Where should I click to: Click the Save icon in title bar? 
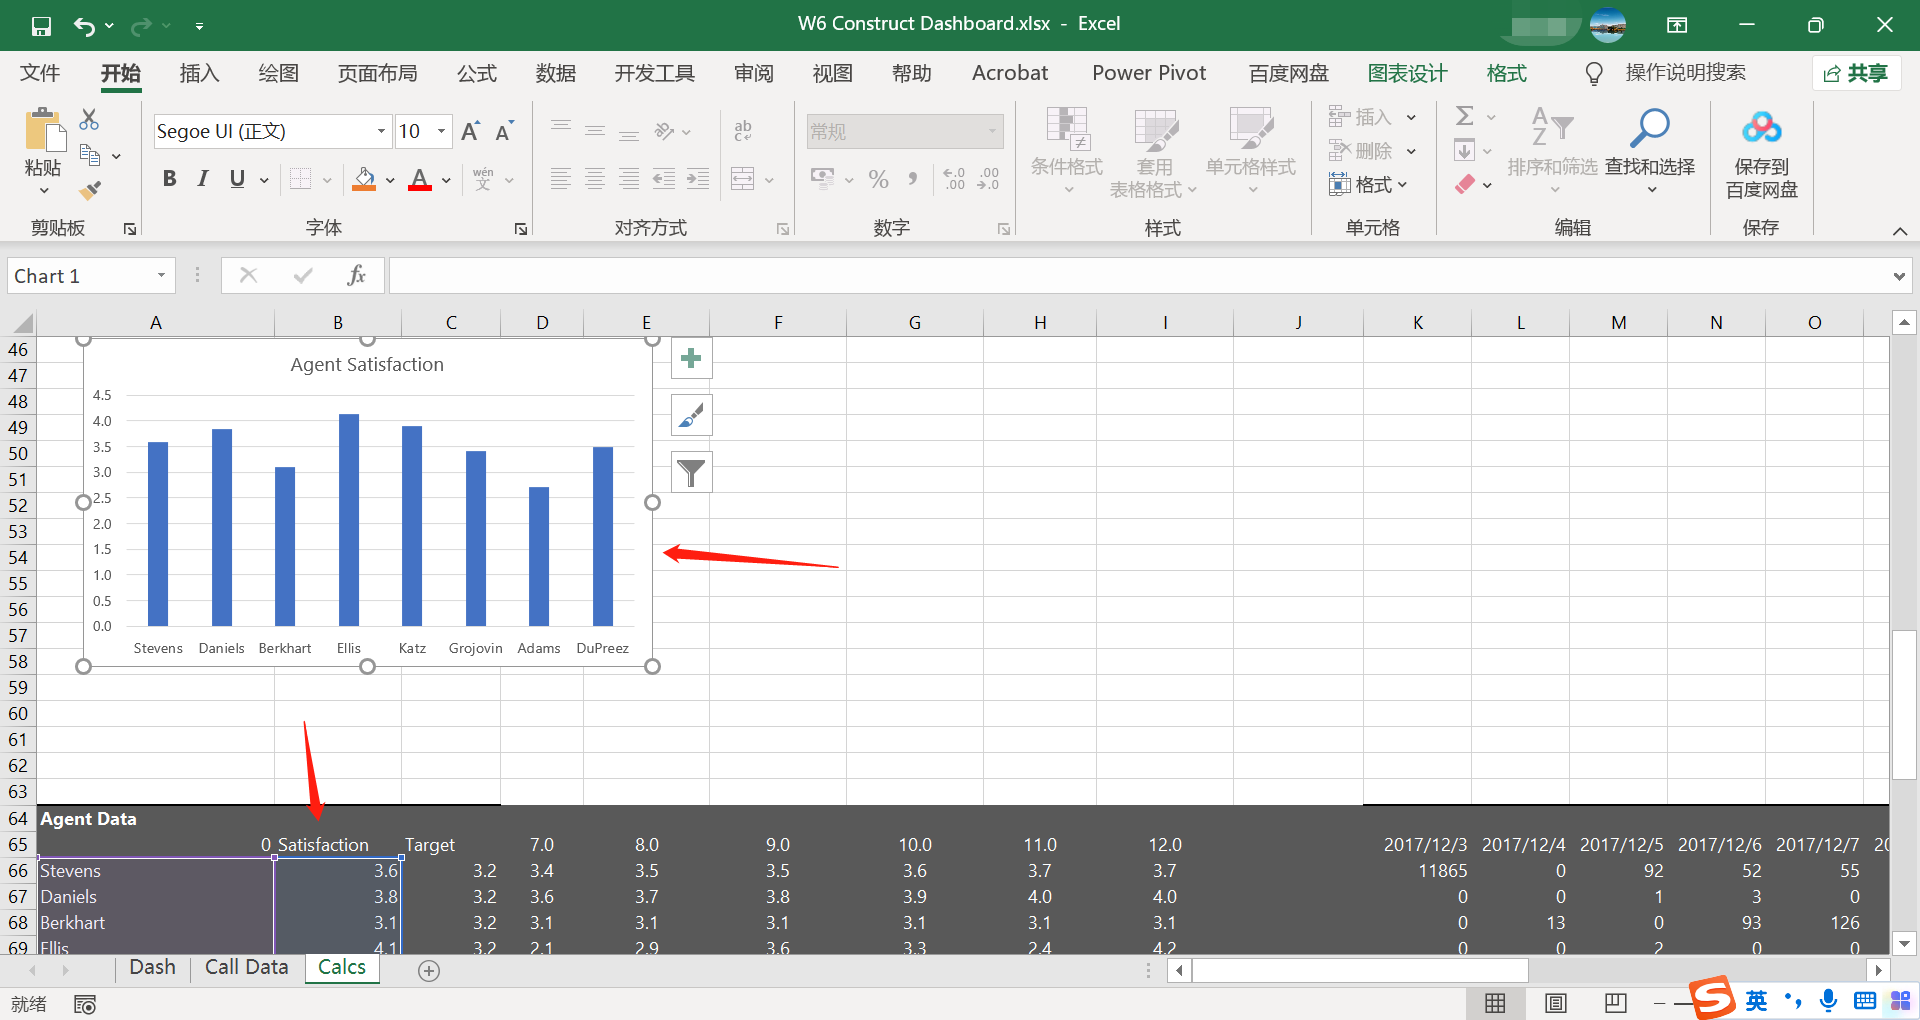(x=41, y=26)
